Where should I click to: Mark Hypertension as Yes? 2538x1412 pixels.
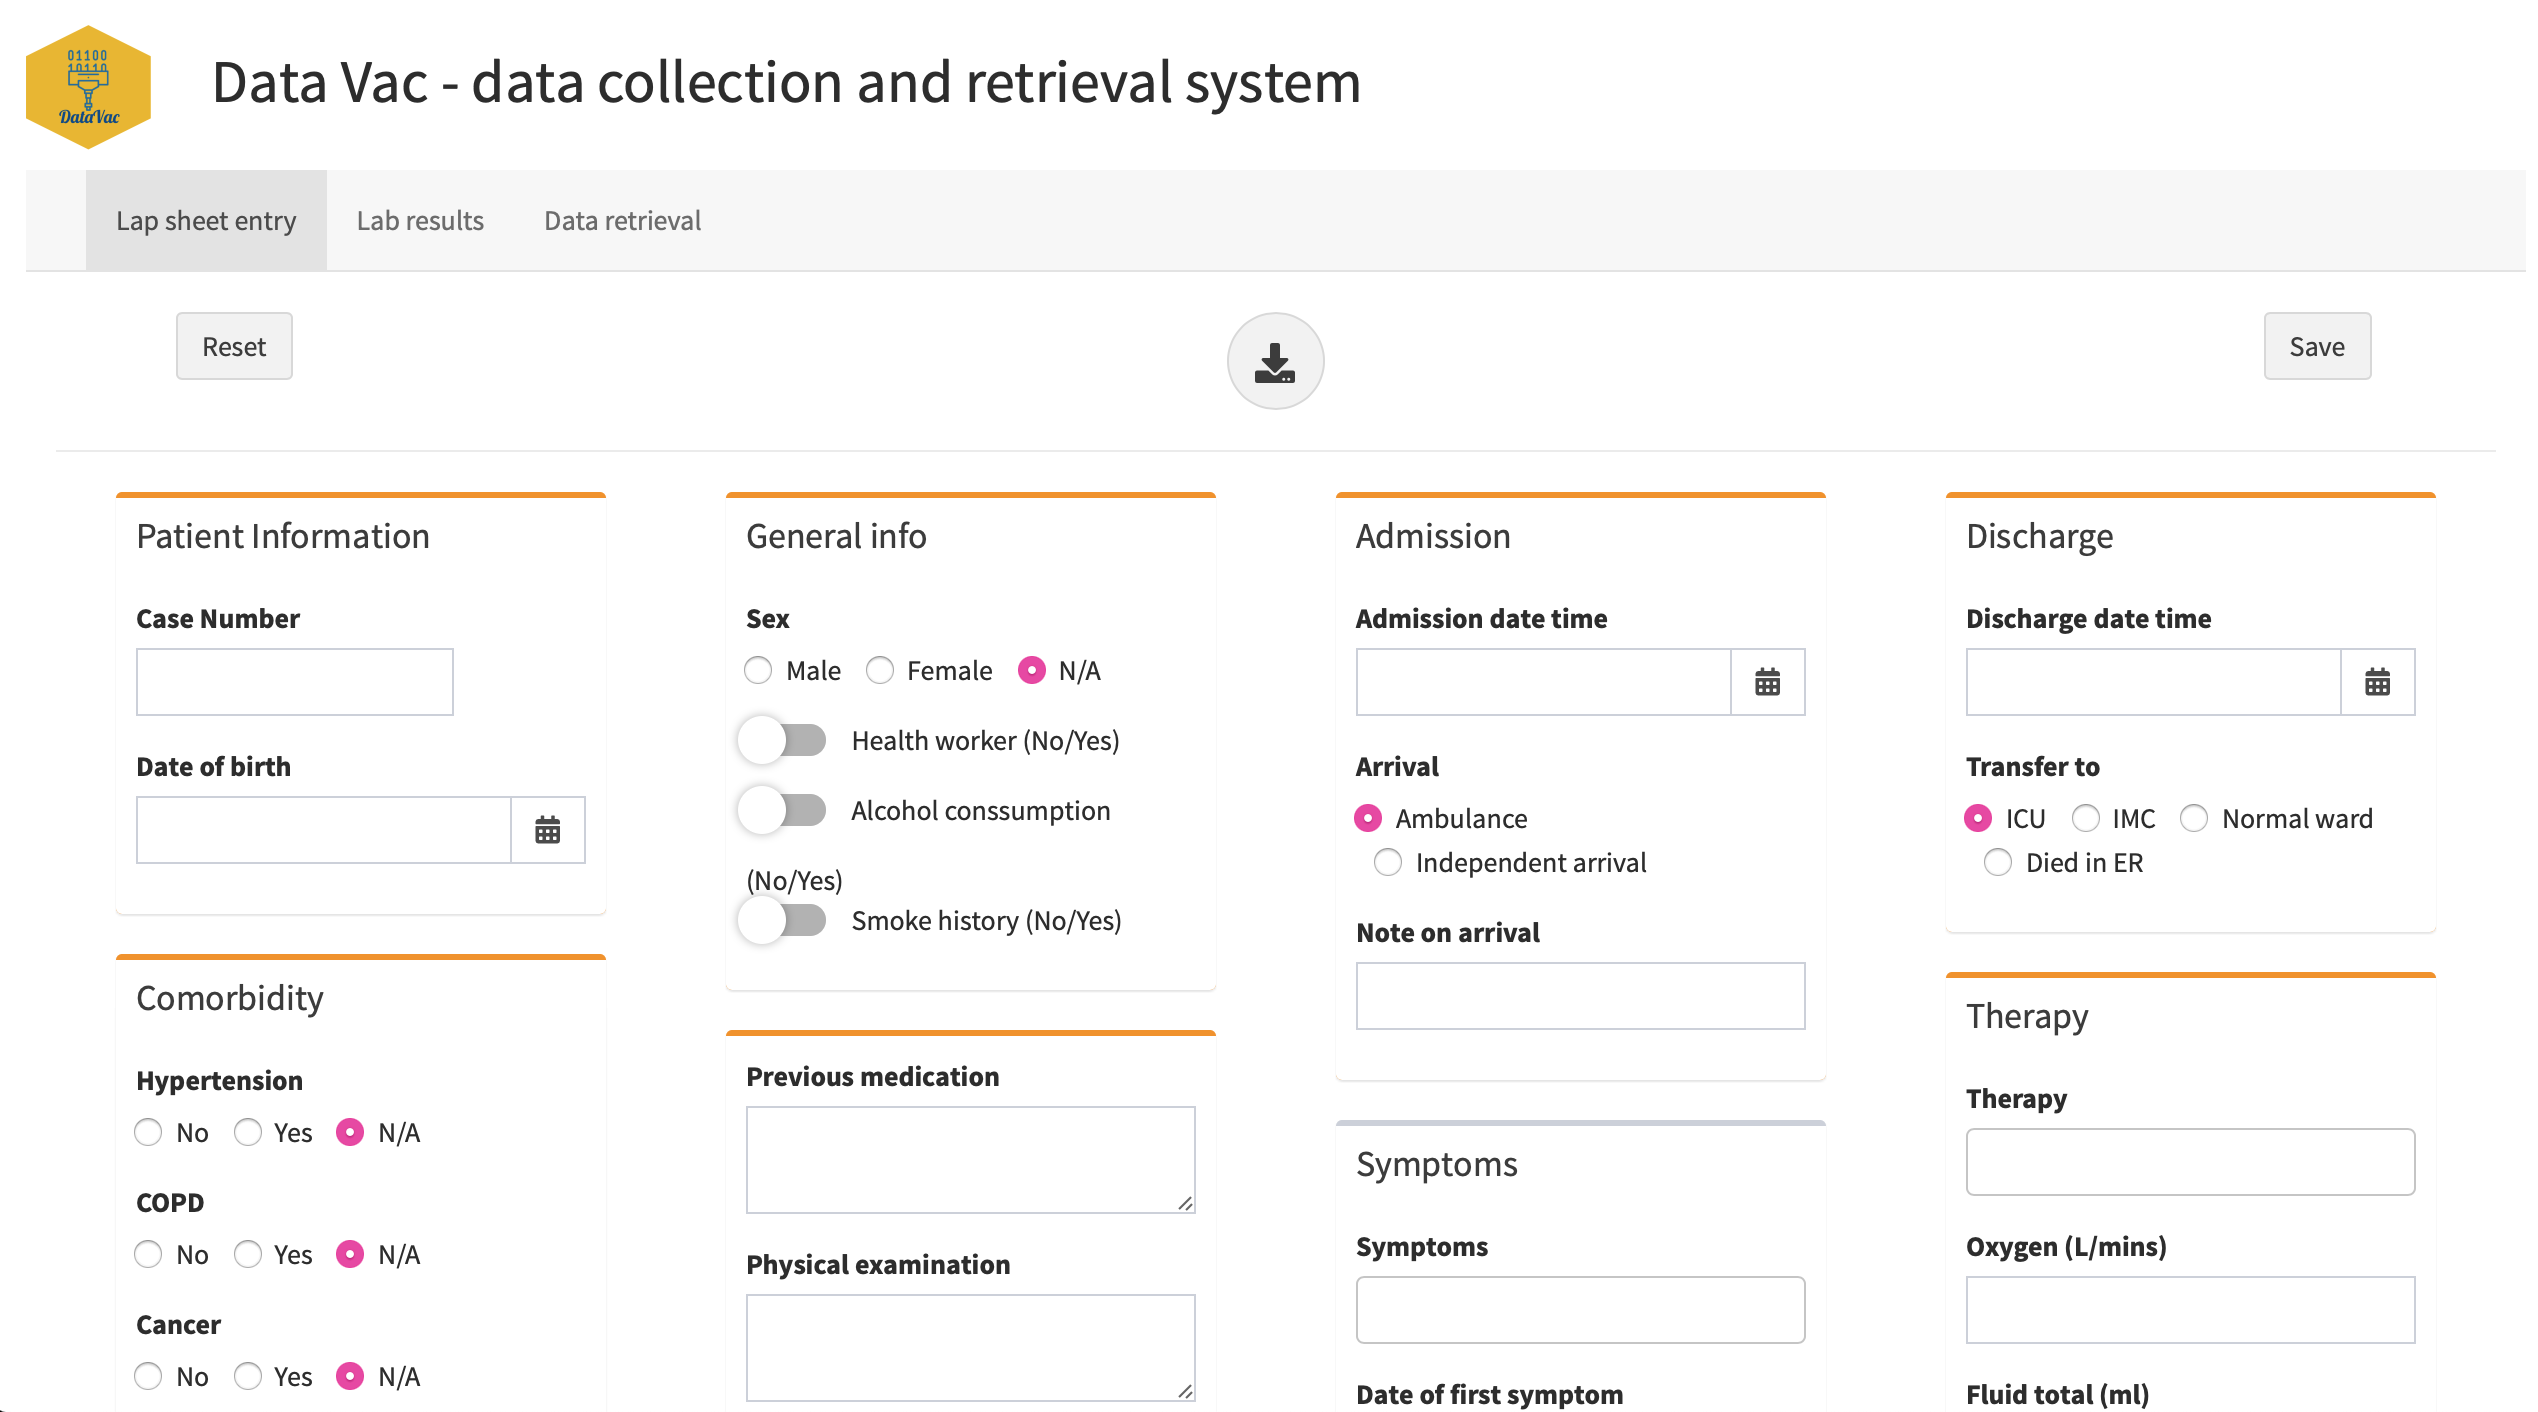pyautogui.click(x=248, y=1132)
